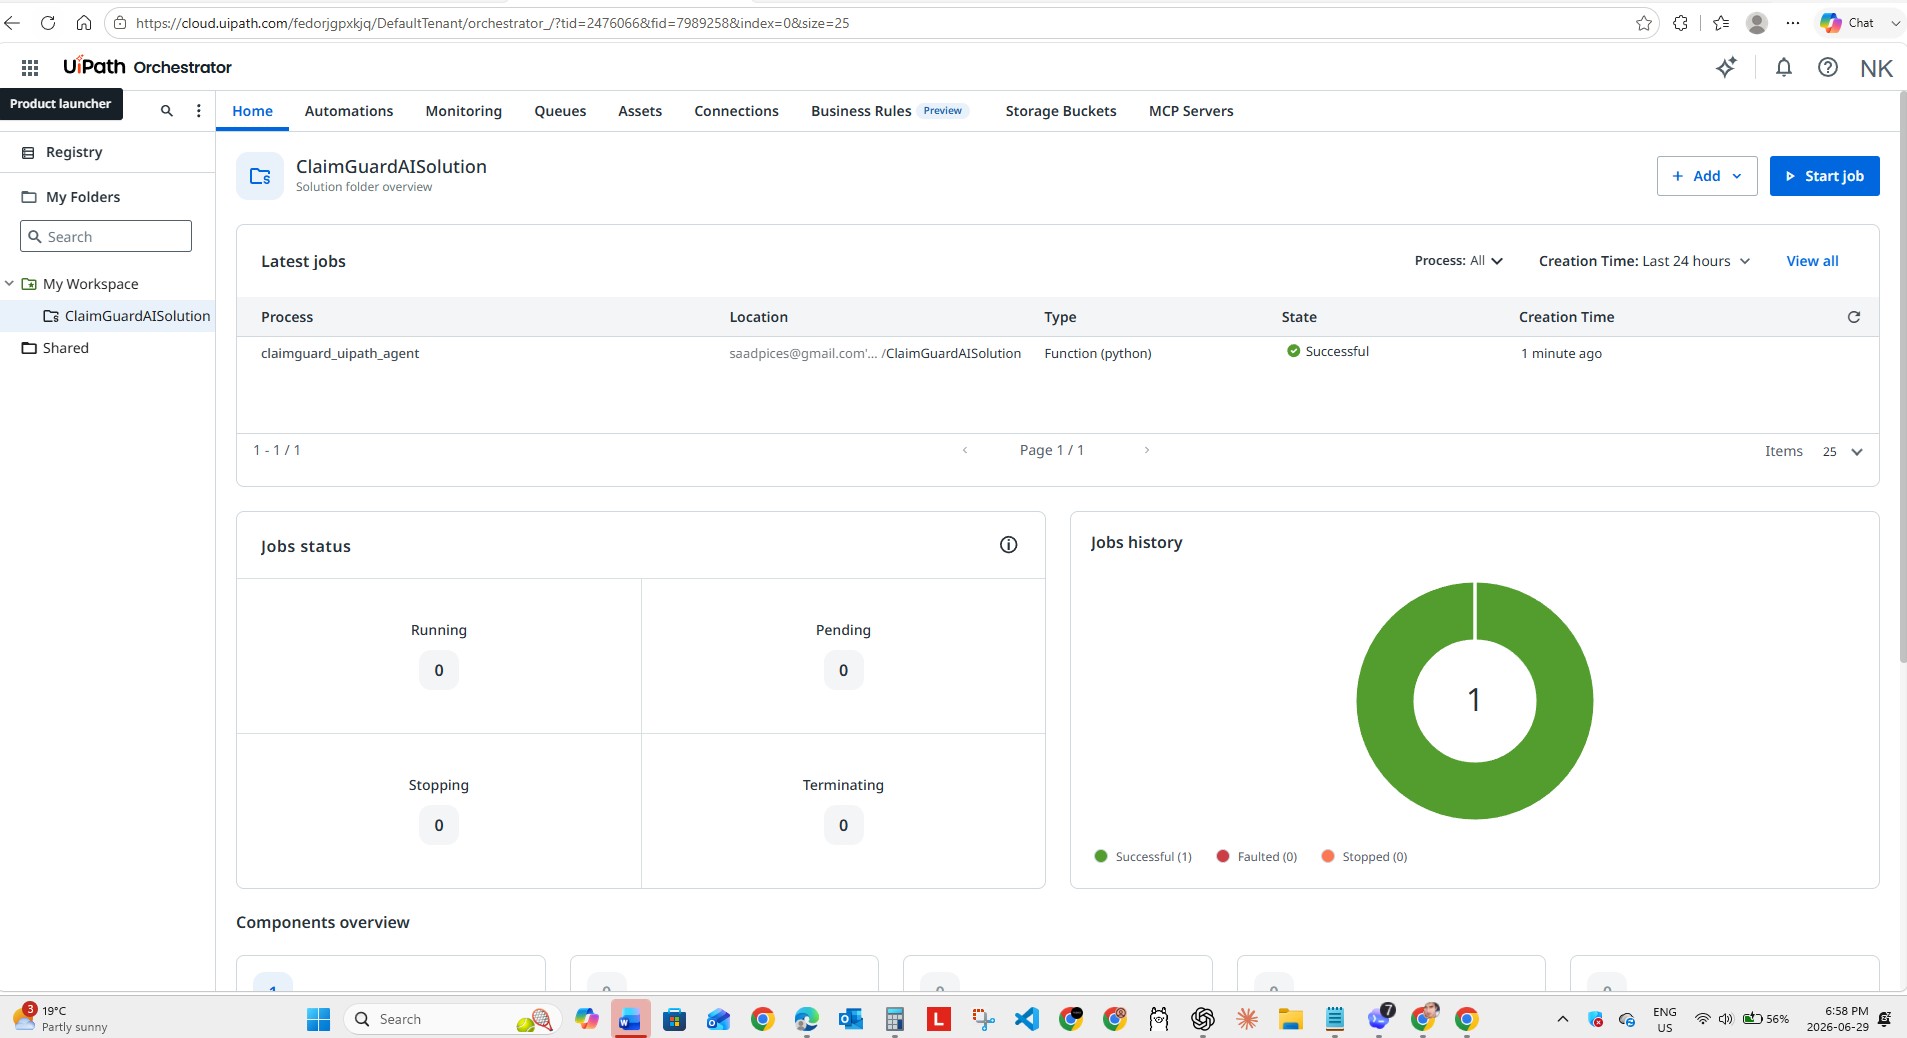
Task: Show info for Jobs status panel
Action: point(1008,545)
